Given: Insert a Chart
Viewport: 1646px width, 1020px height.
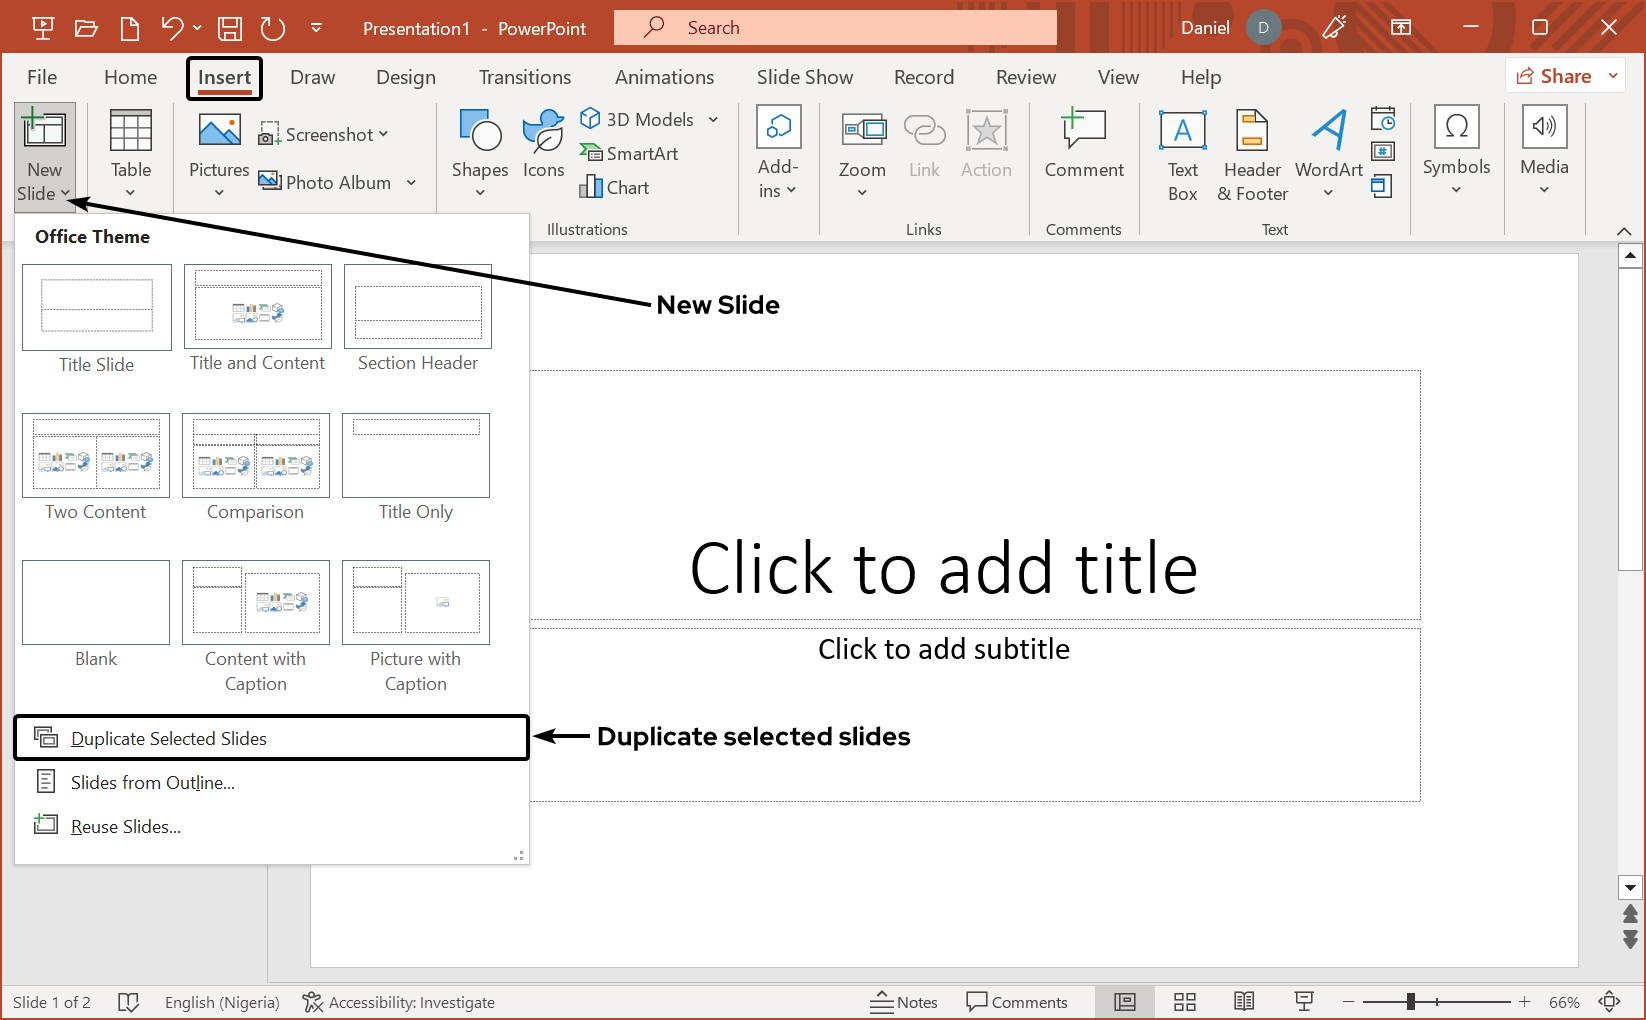Looking at the screenshot, I should pos(616,187).
